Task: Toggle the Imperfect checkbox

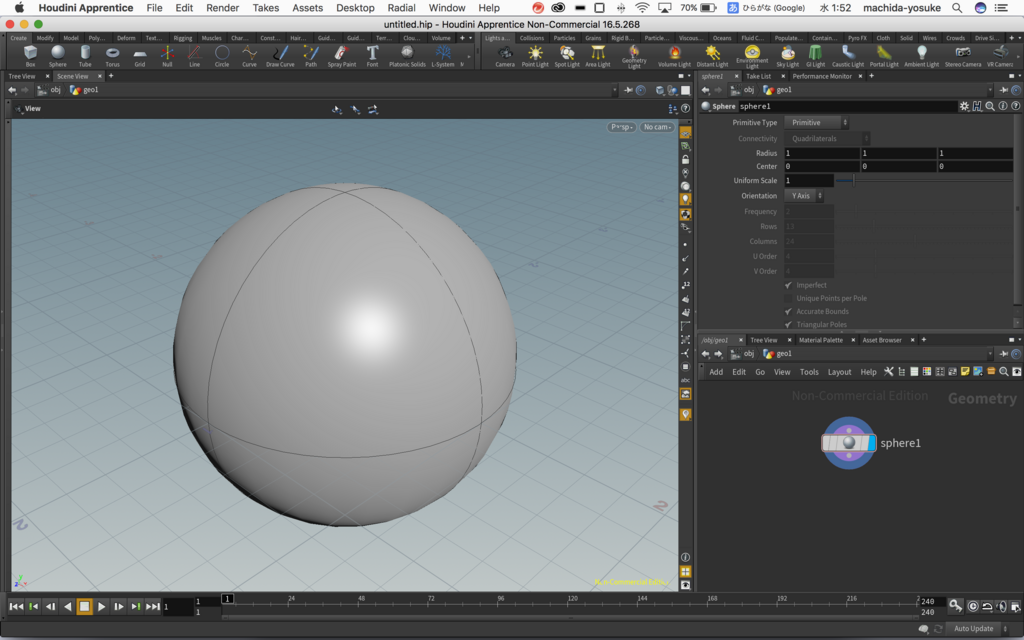Action: (x=788, y=285)
